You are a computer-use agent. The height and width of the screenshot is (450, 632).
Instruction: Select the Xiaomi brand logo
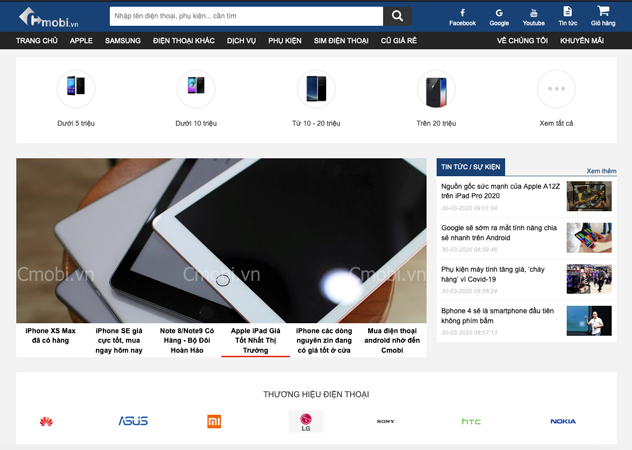point(214,421)
